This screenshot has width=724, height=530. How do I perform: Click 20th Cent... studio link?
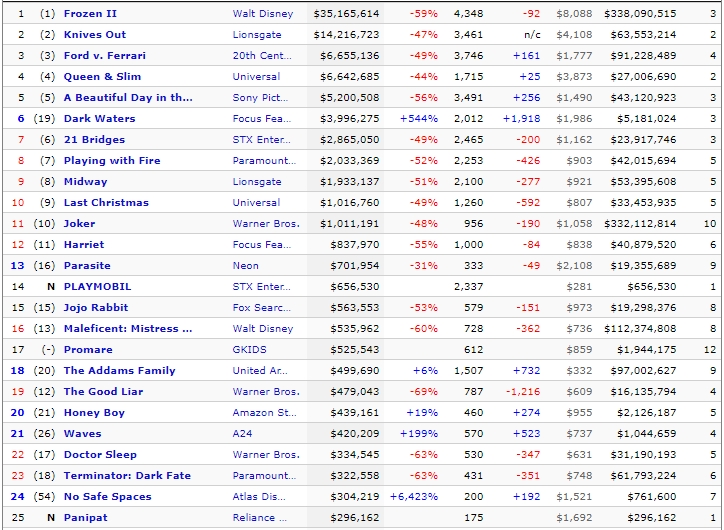pos(262,55)
